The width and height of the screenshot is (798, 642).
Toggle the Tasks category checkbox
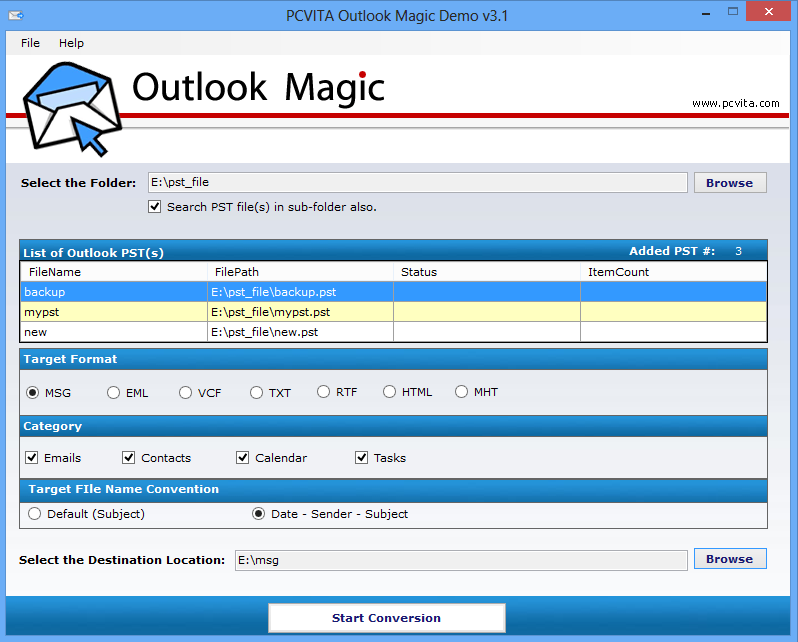pyautogui.click(x=361, y=457)
